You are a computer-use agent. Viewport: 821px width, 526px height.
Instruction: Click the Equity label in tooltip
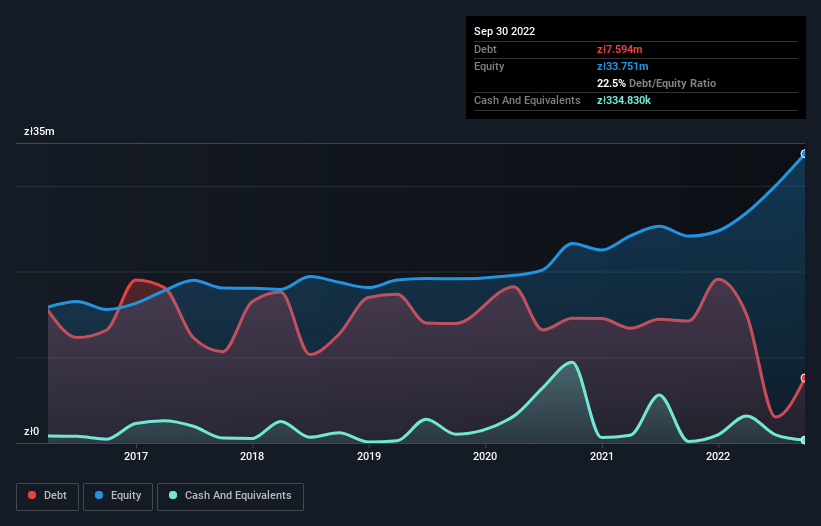[x=489, y=66]
